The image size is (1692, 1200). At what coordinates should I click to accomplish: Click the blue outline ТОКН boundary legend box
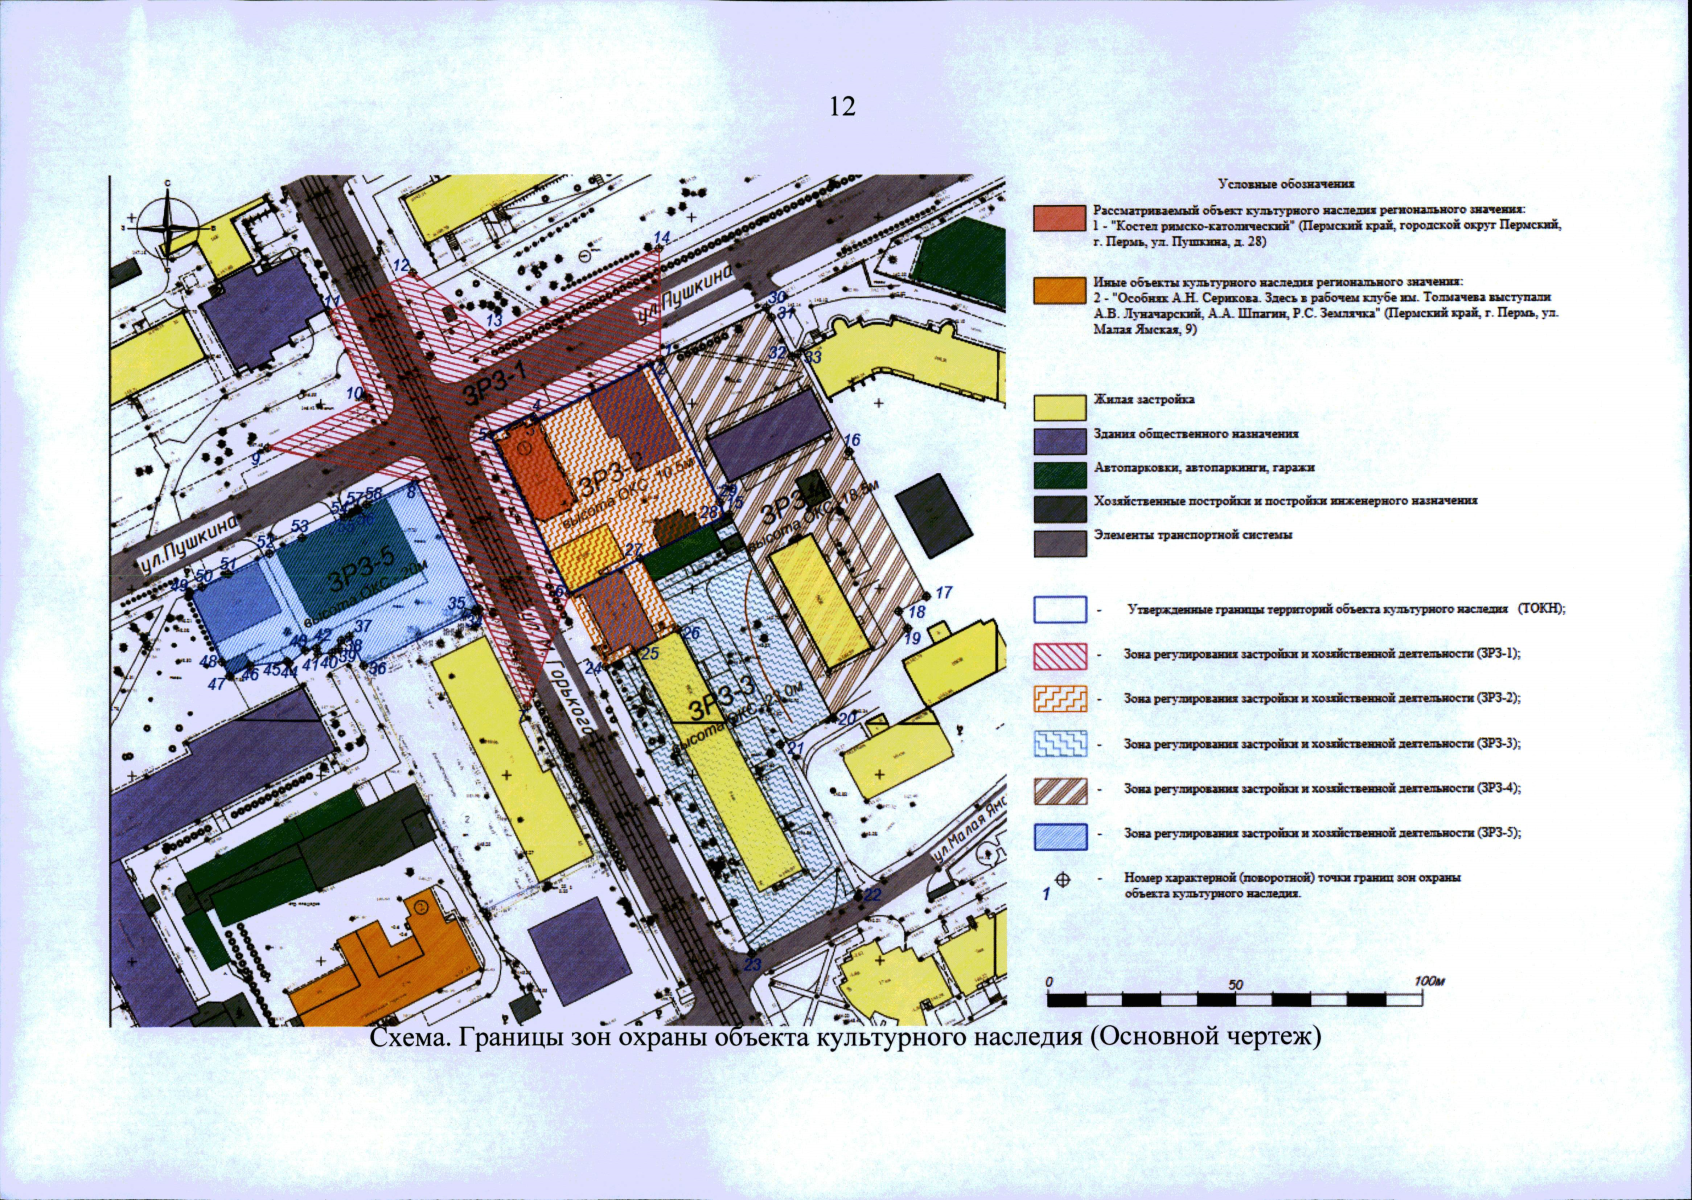tap(1060, 610)
